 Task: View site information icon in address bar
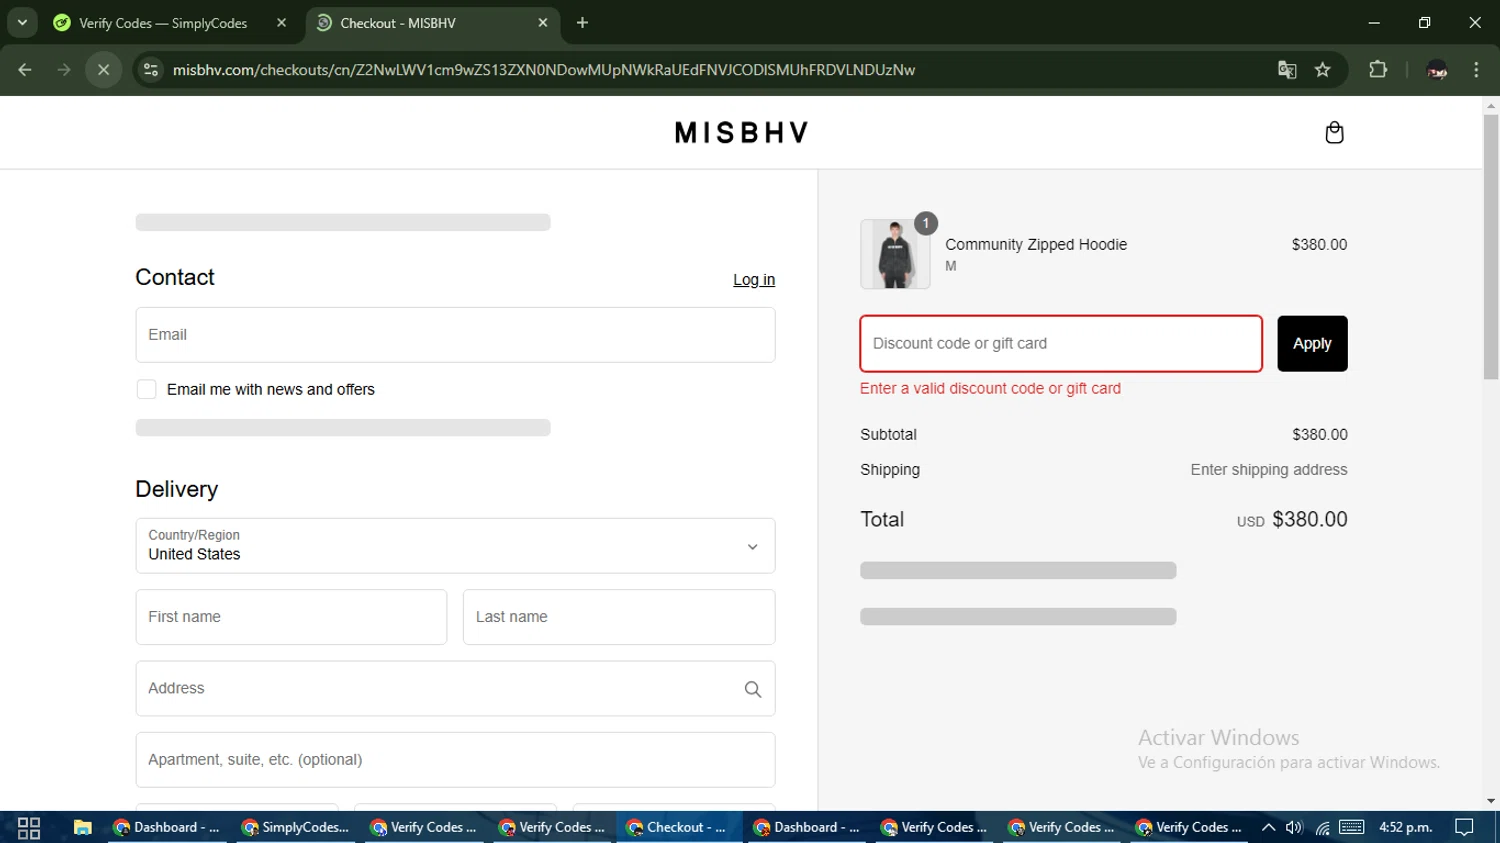point(151,70)
